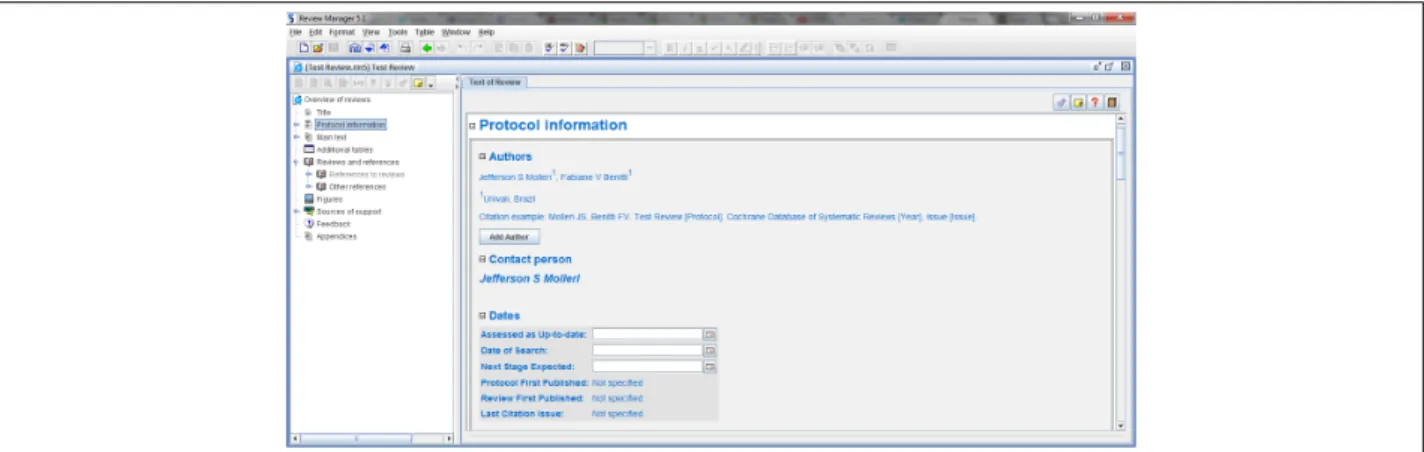This screenshot has height=452, width=1424.
Task: Expand the Sources of support tree node
Action: (x=296, y=211)
